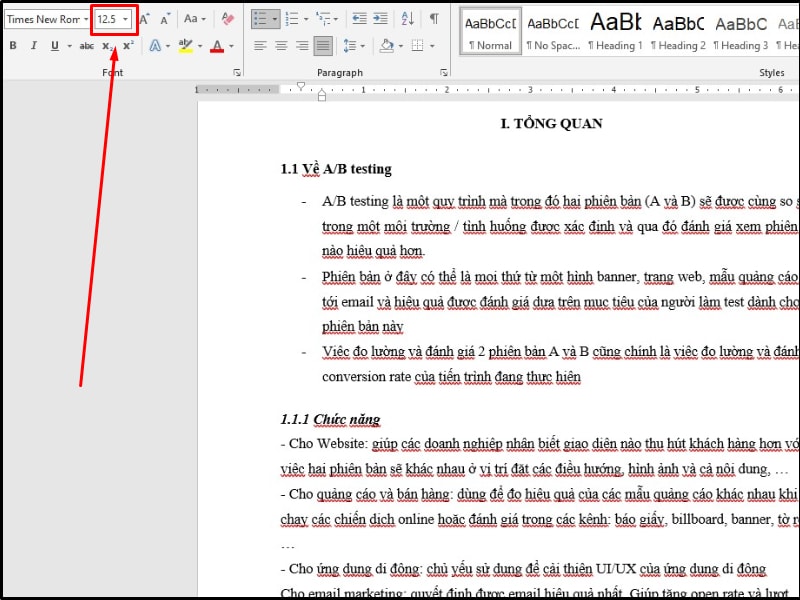Open Shading color dropdown arrow
Image resolution: width=800 pixels, height=600 pixels.
401,46
